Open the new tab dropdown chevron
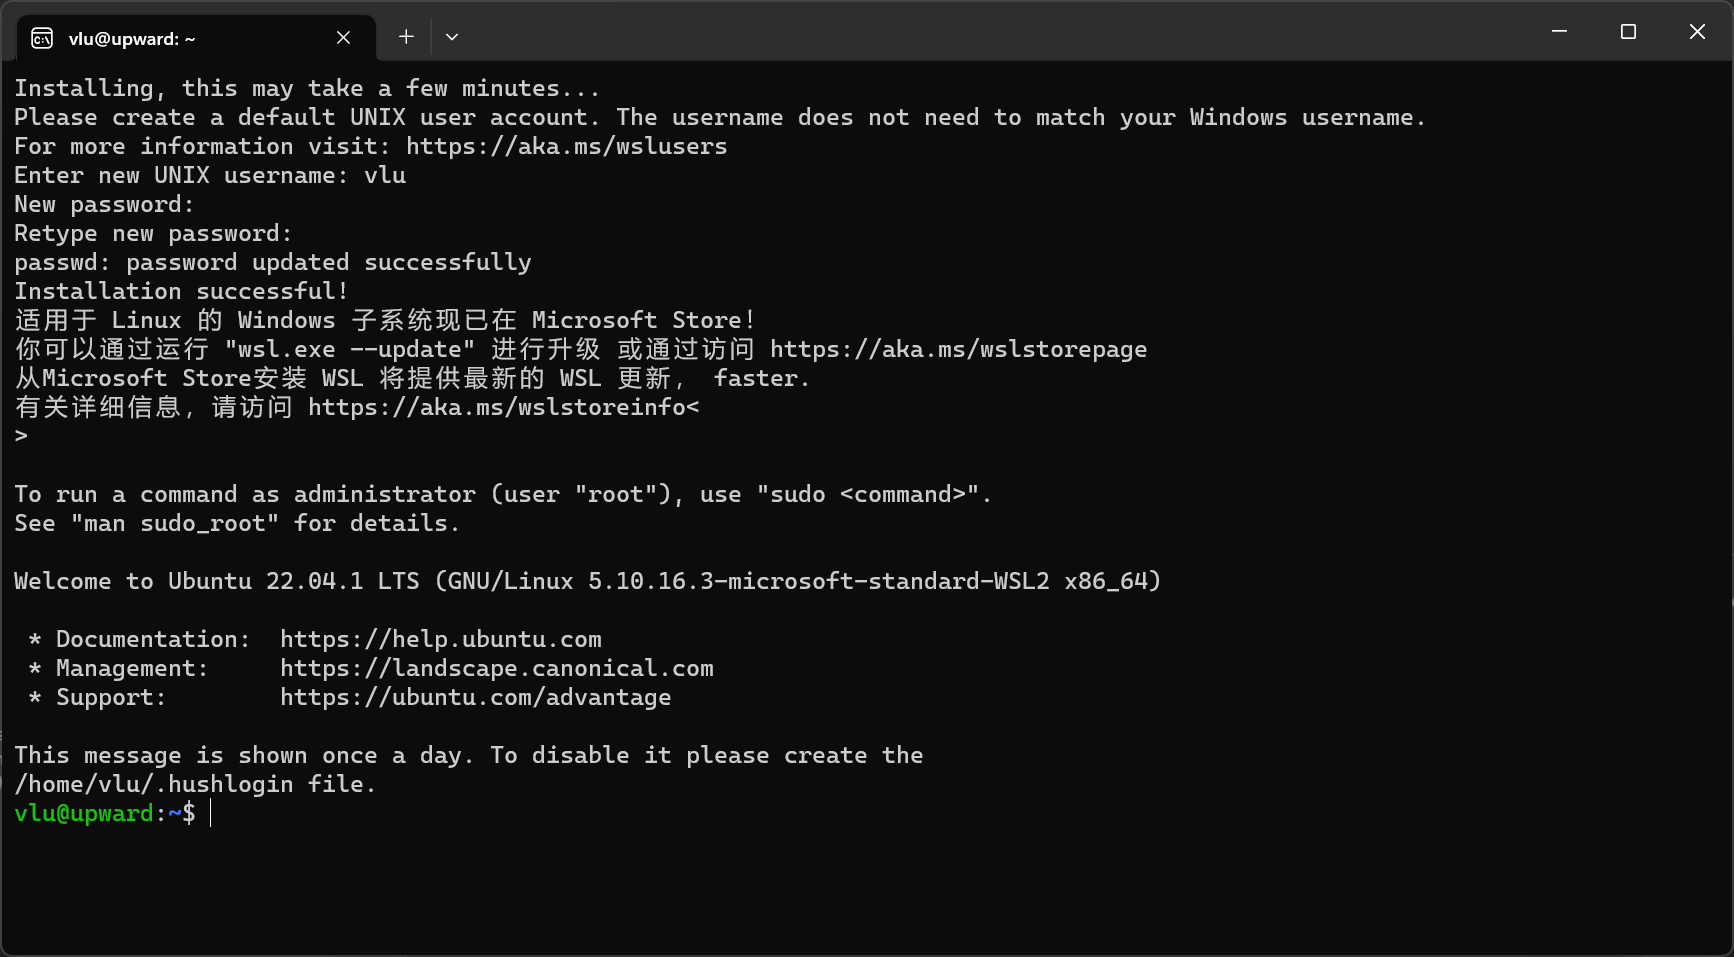The height and width of the screenshot is (957, 1734). coord(452,37)
